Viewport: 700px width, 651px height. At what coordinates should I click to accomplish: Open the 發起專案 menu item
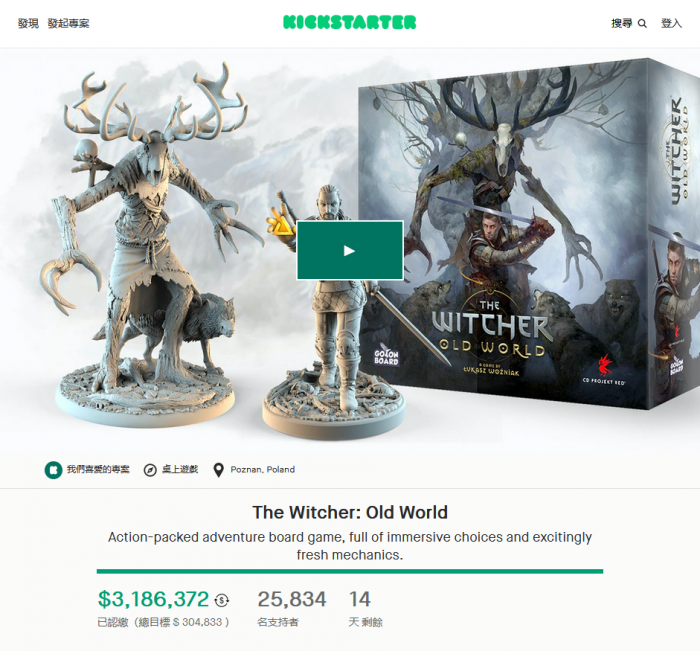(x=68, y=23)
